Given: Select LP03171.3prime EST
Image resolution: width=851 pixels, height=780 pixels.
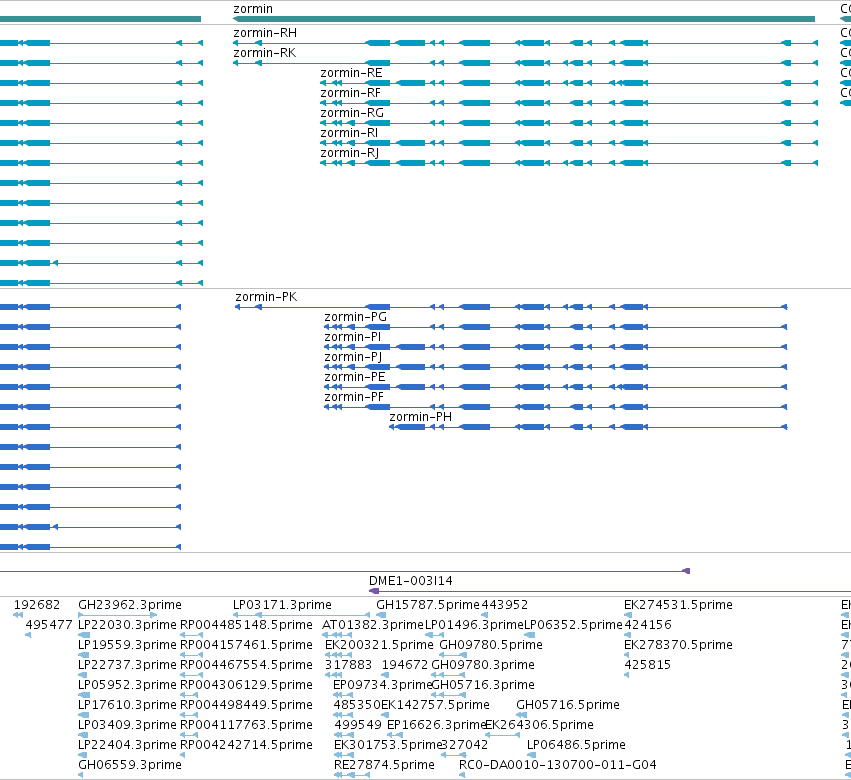Looking at the screenshot, I should (282, 605).
